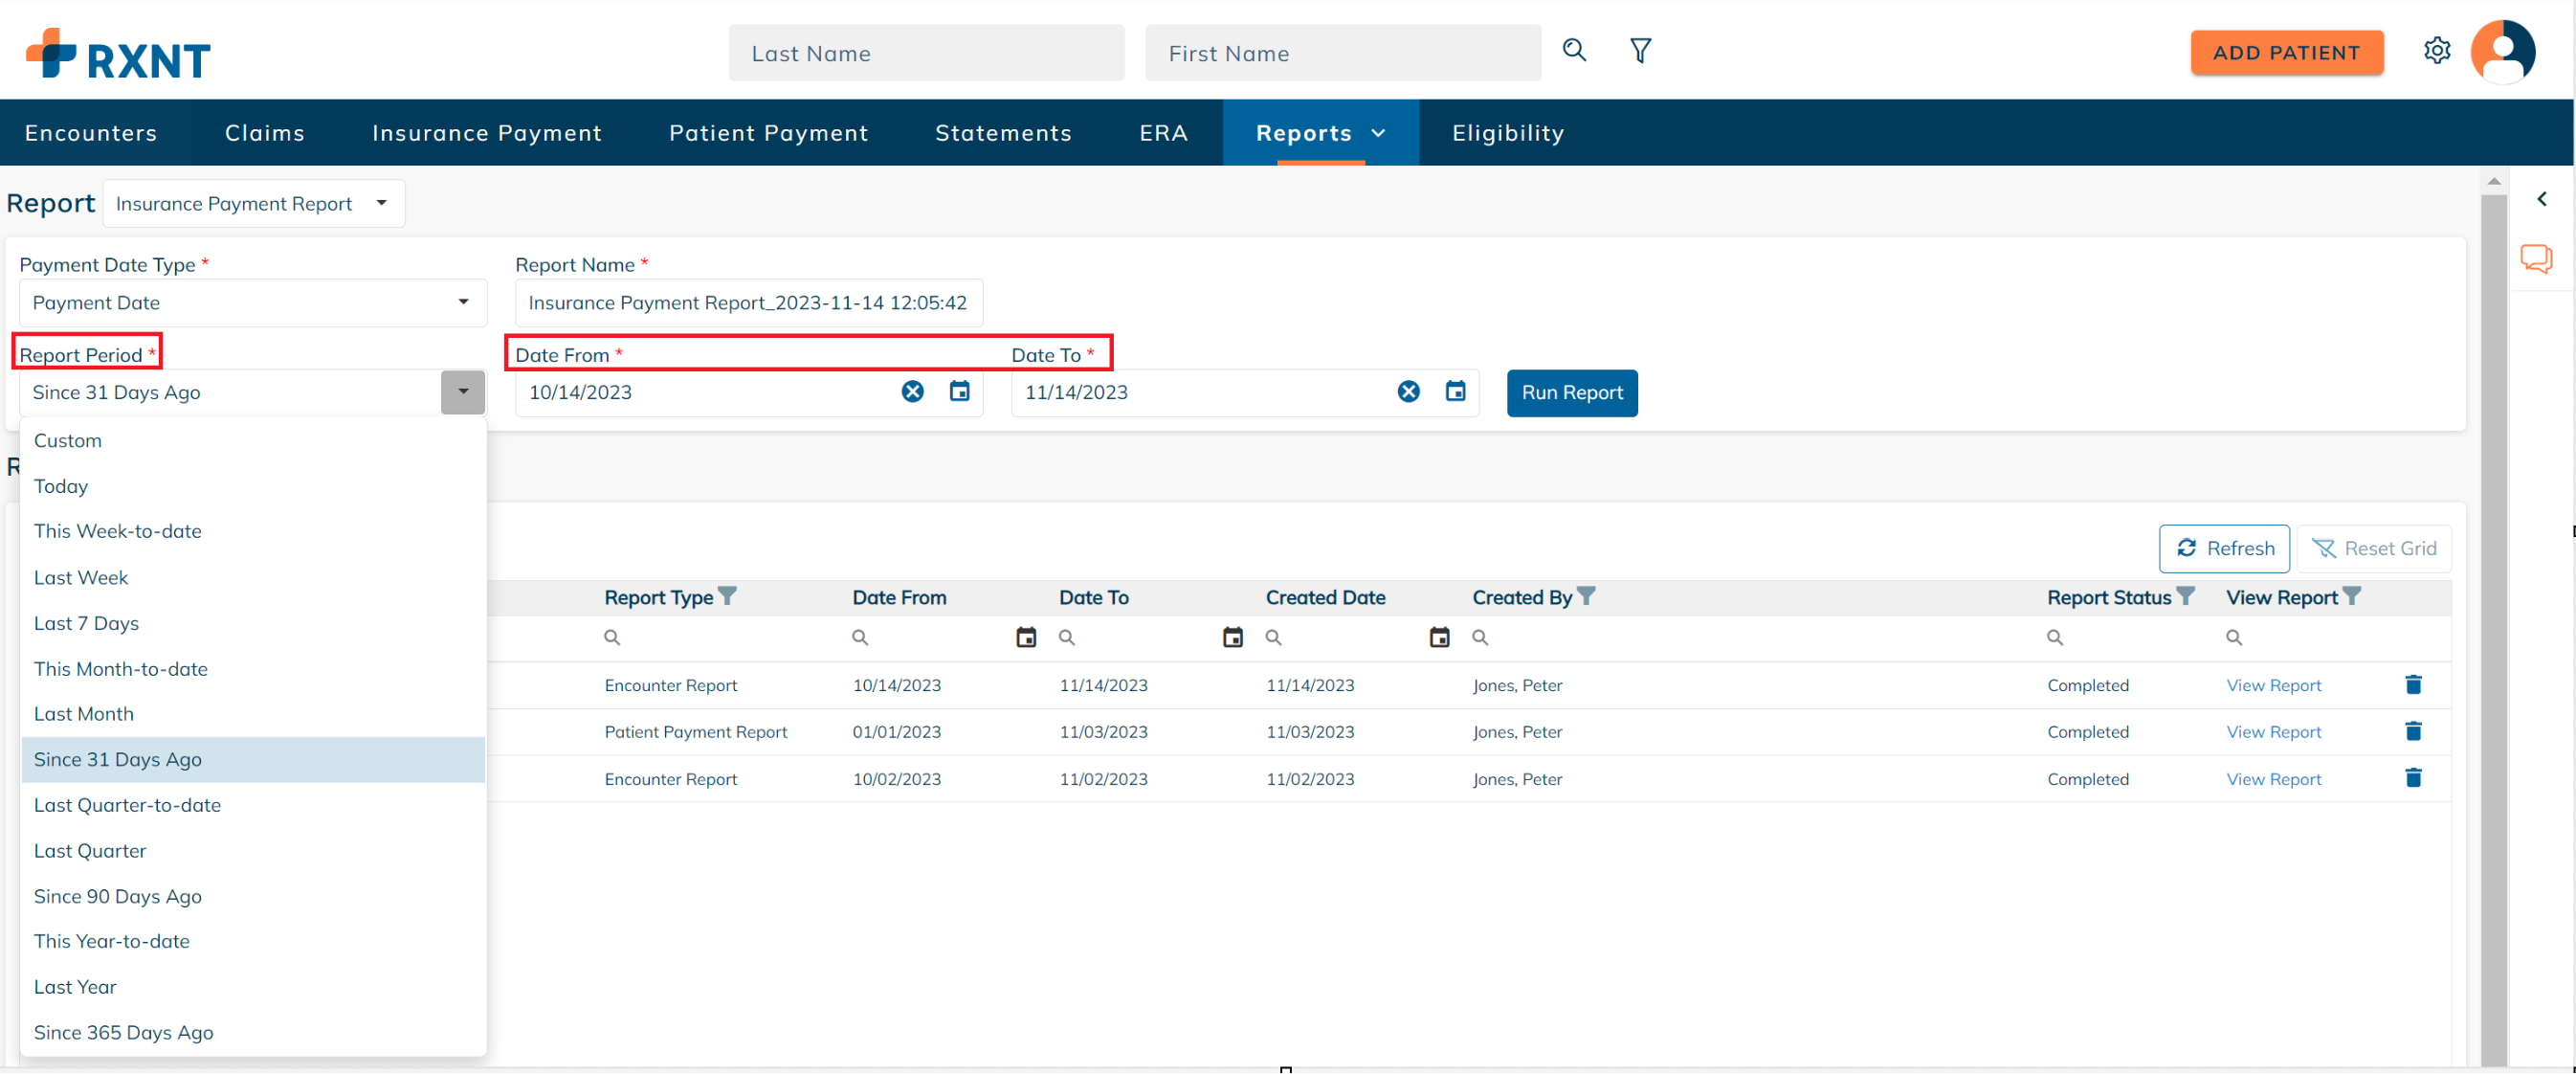The width and height of the screenshot is (2576, 1074).
Task: Open View Report for the Patient Payment Report
Action: click(2273, 731)
